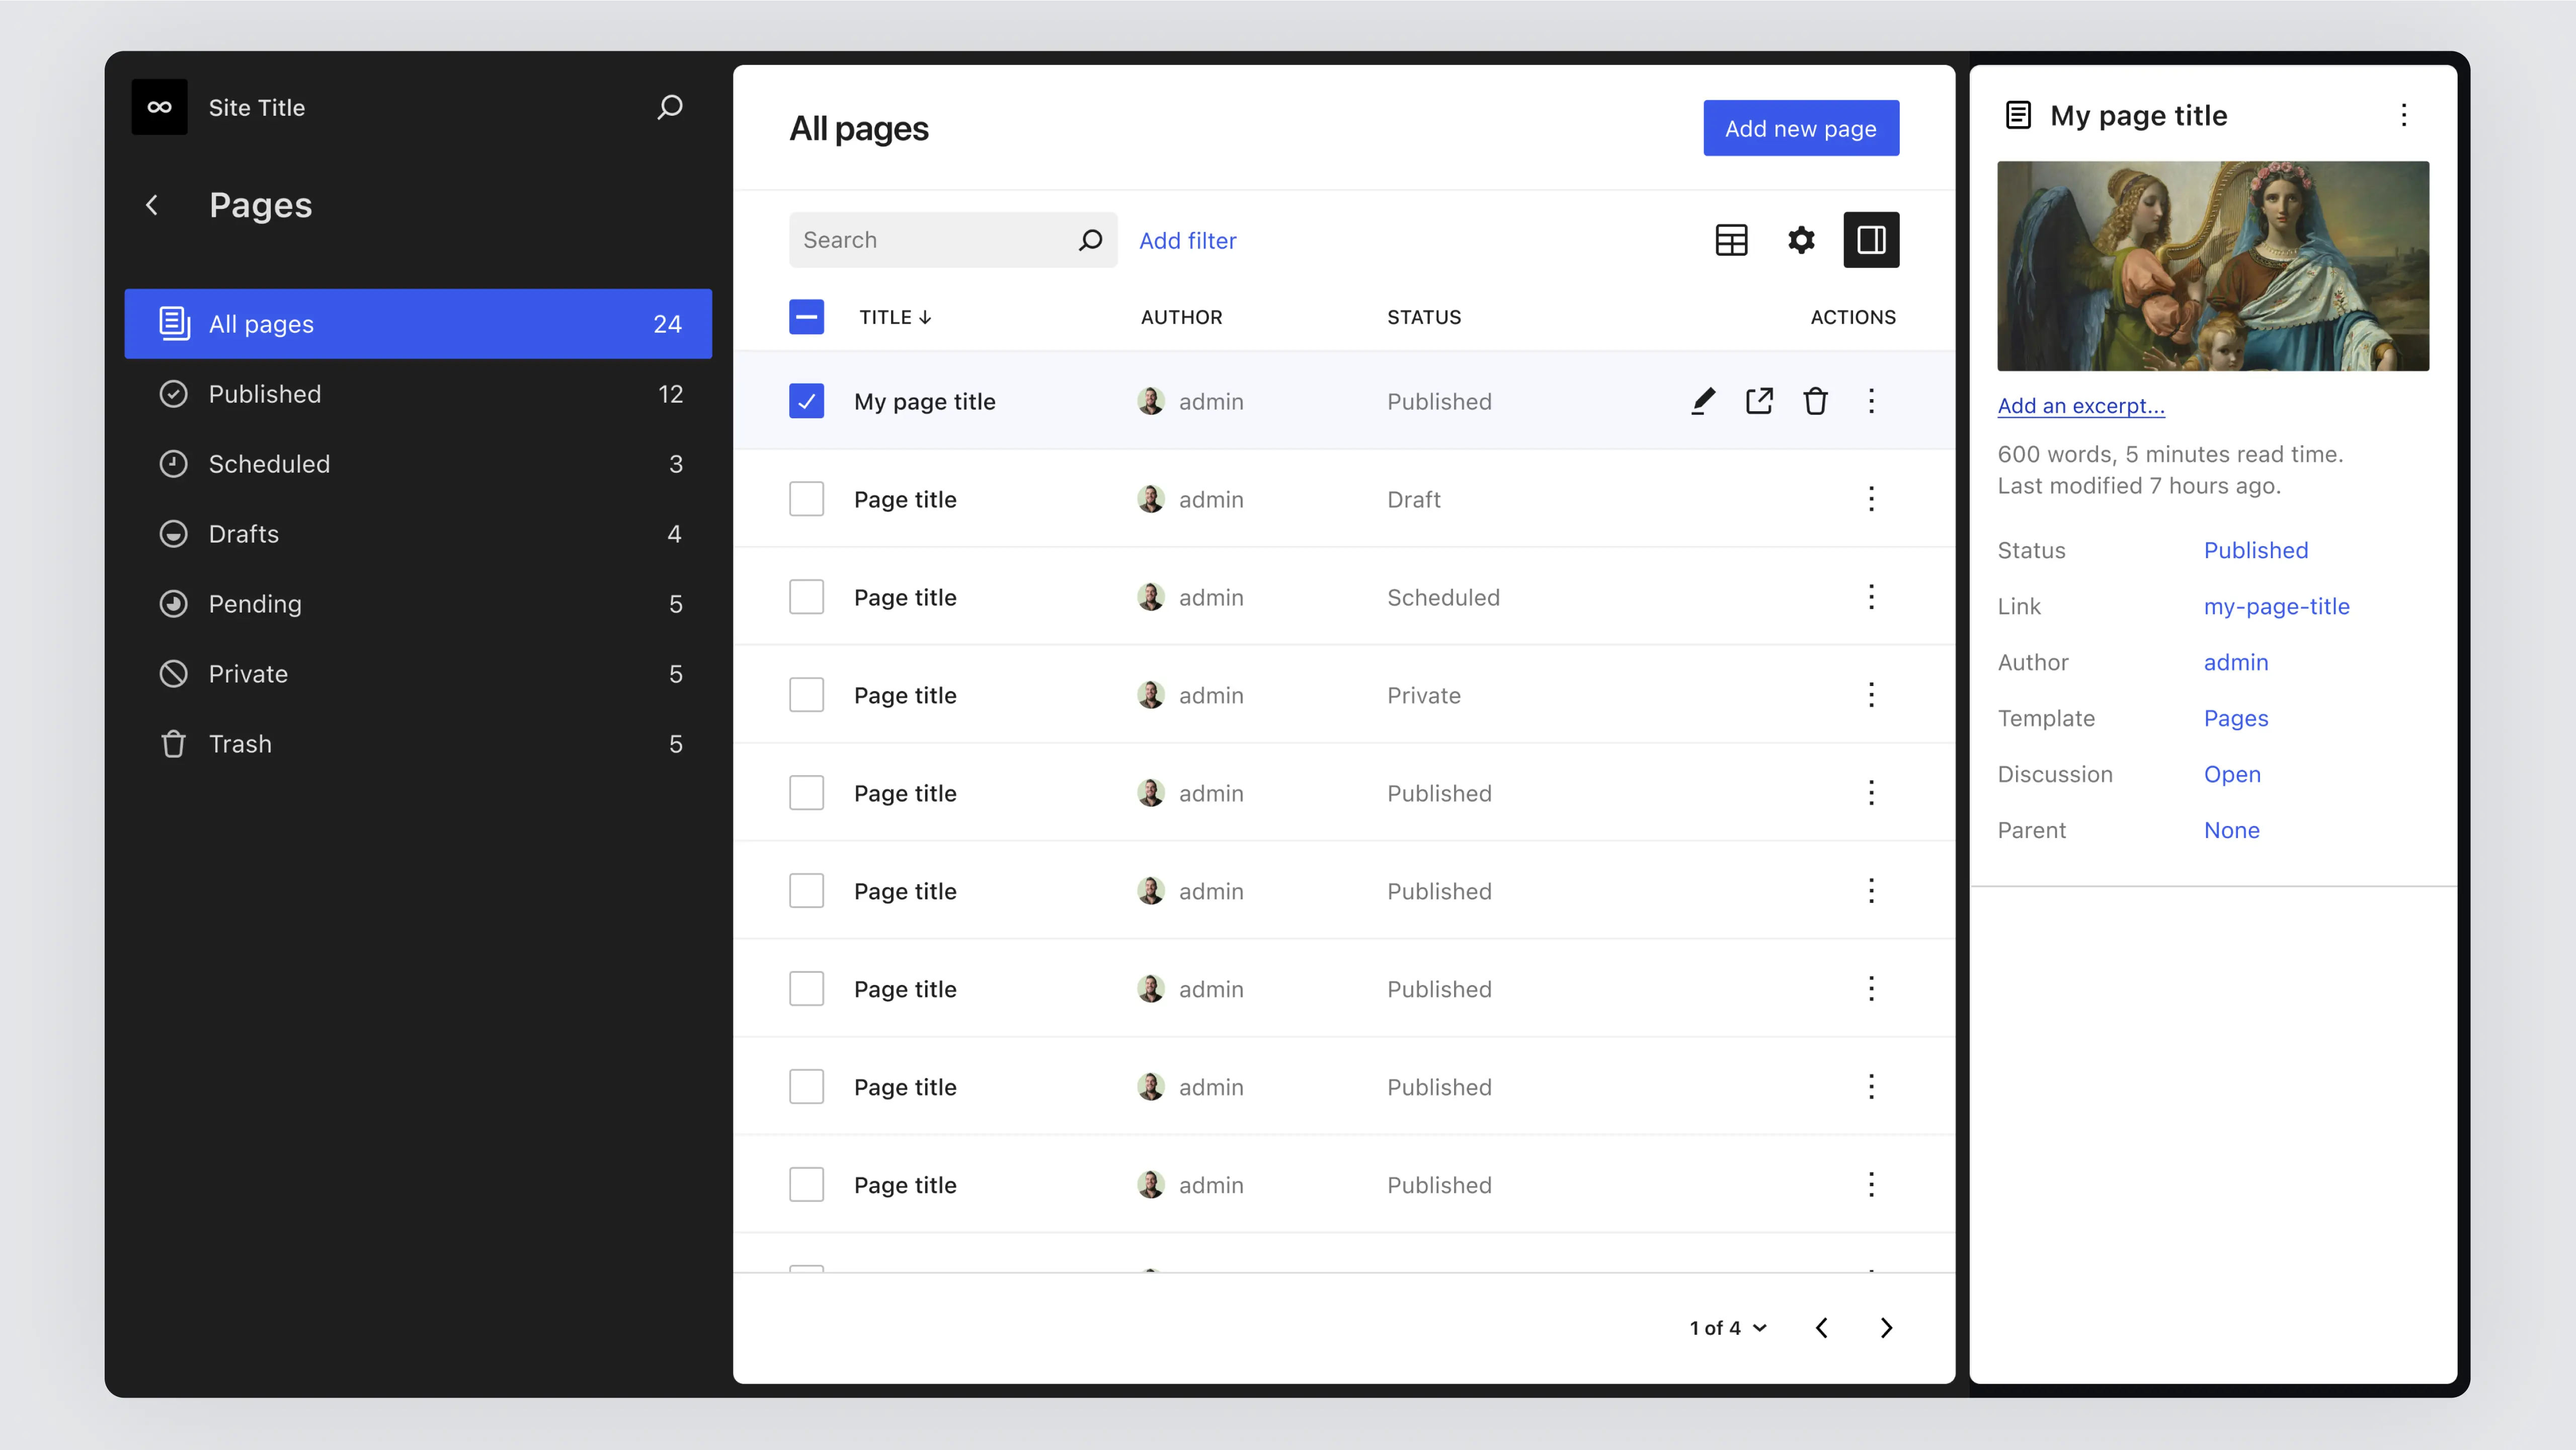Image resolution: width=2576 pixels, height=1450 pixels.
Task: Click the edit pencil icon for My page title
Action: click(x=1703, y=401)
